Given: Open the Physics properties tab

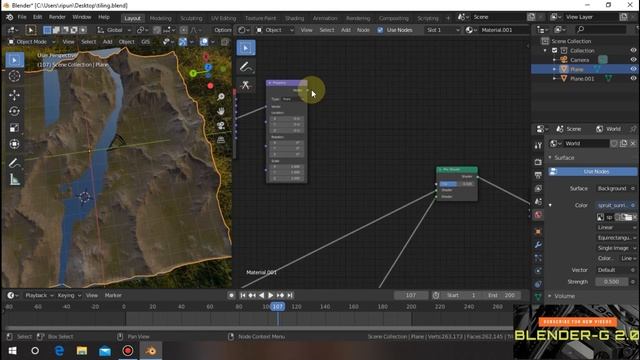Looking at the screenshot, I should click(x=538, y=271).
